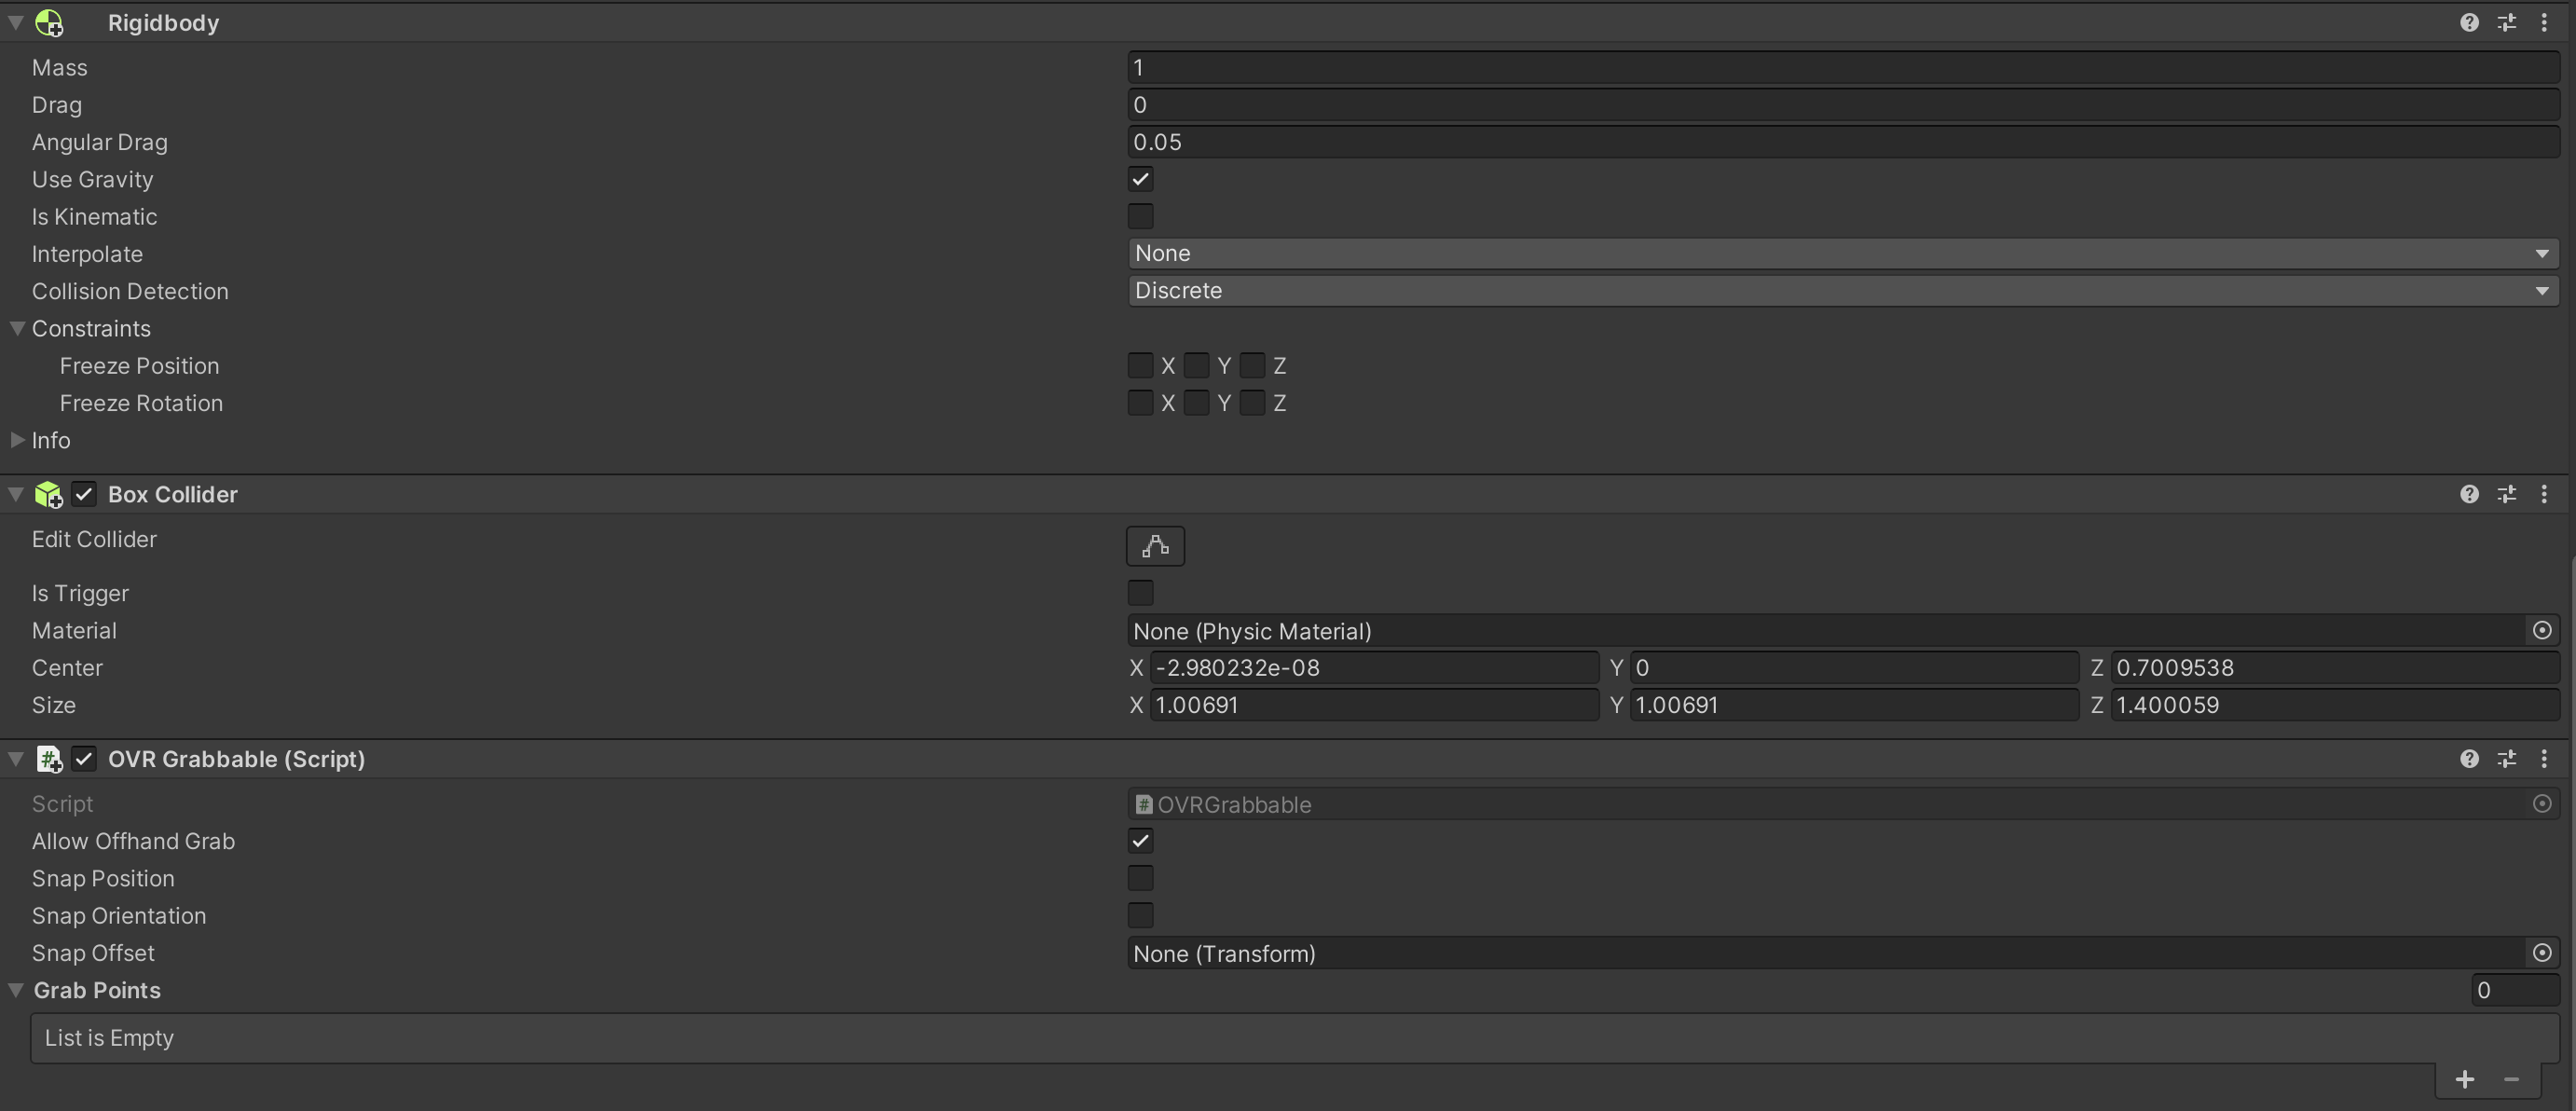The width and height of the screenshot is (2576, 1111).
Task: Freeze Position on Y axis
Action: point(1196,366)
